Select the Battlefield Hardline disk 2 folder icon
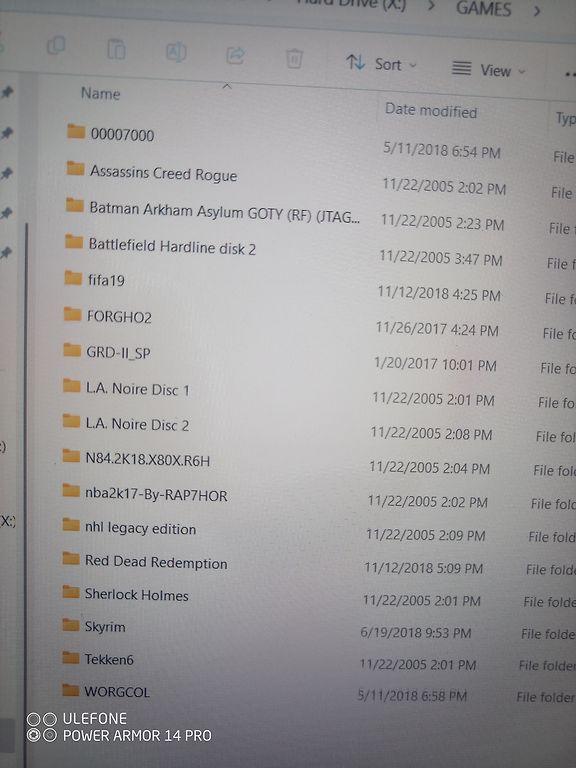576x768 pixels. (x=74, y=241)
